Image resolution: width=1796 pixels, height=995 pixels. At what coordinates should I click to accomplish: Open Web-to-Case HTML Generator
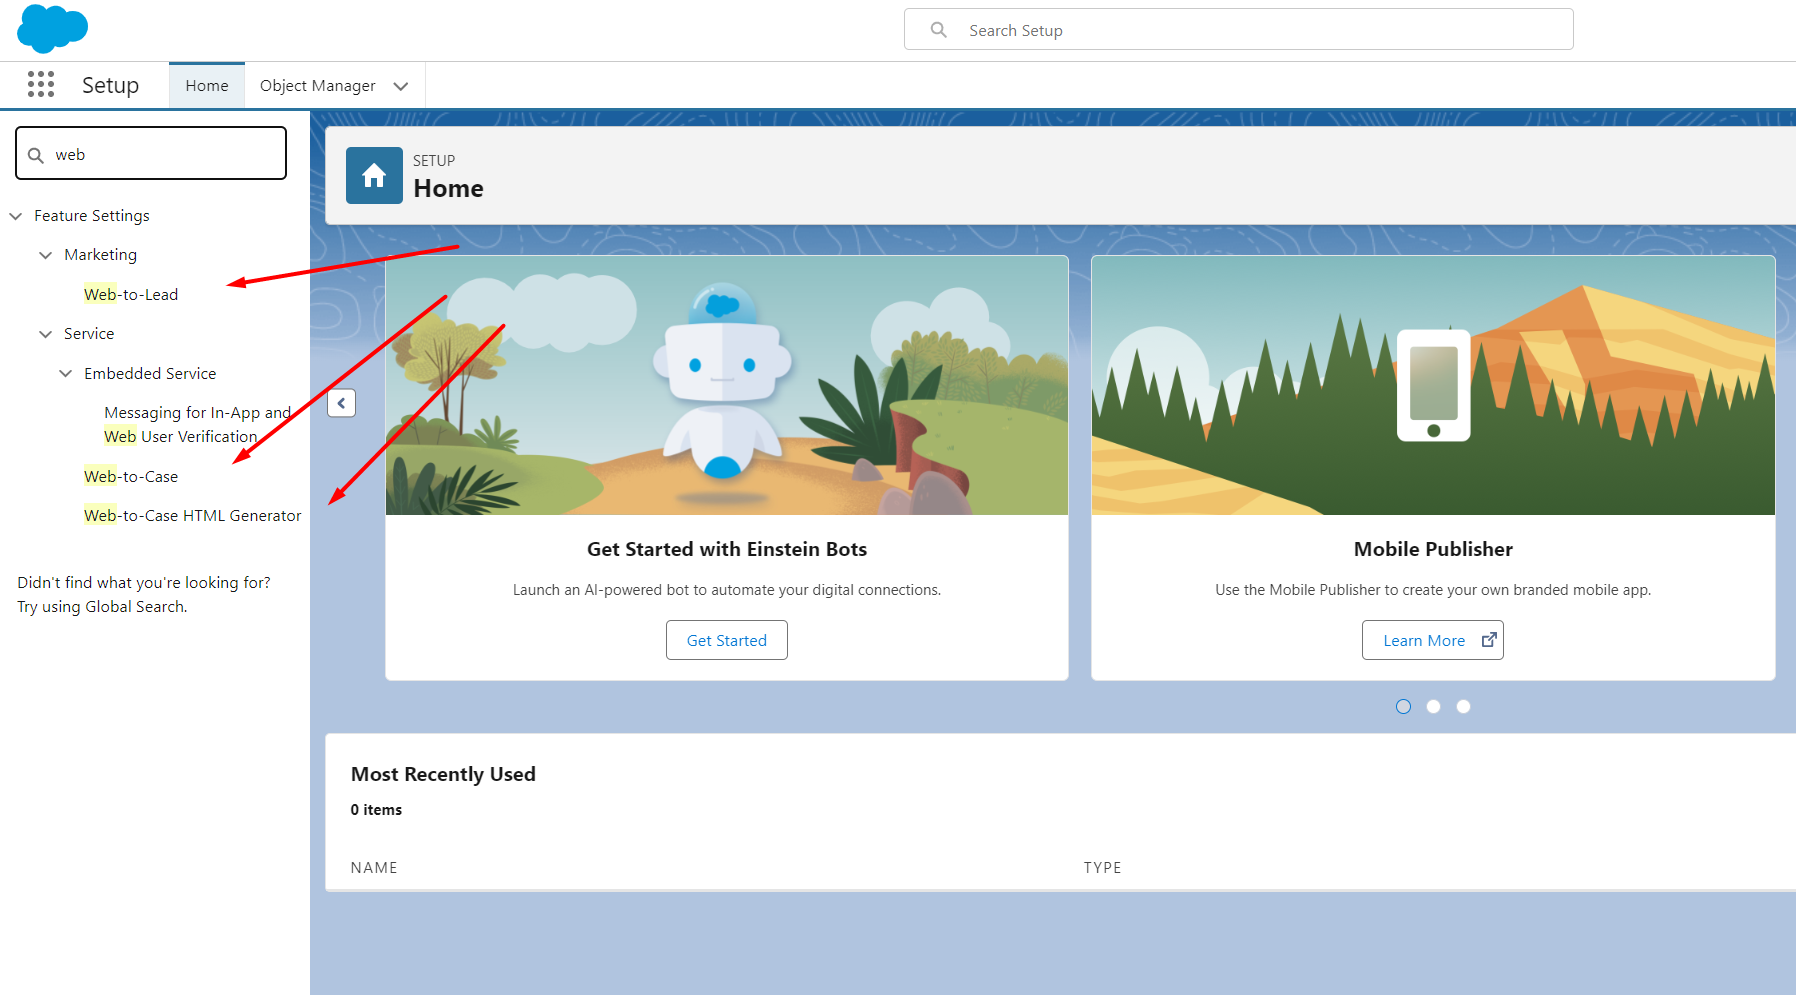[192, 515]
